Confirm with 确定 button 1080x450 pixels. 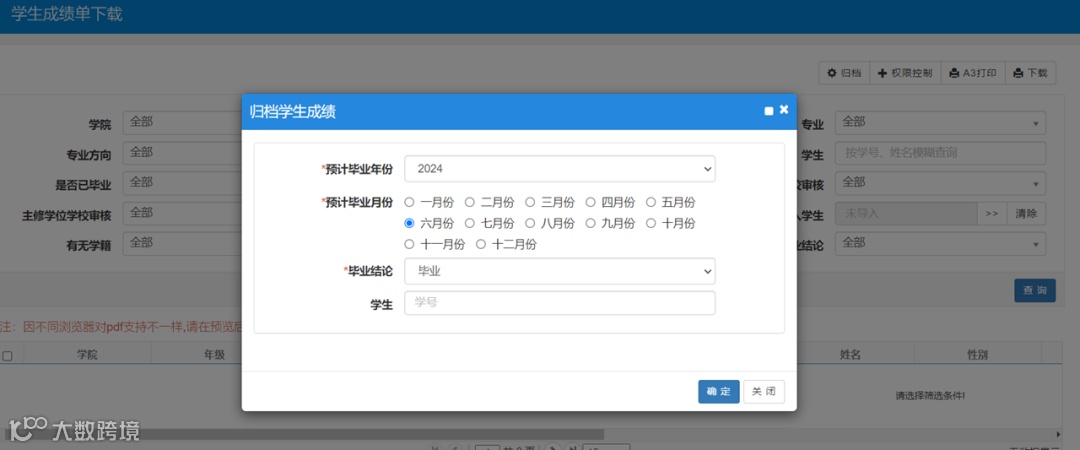pos(718,391)
